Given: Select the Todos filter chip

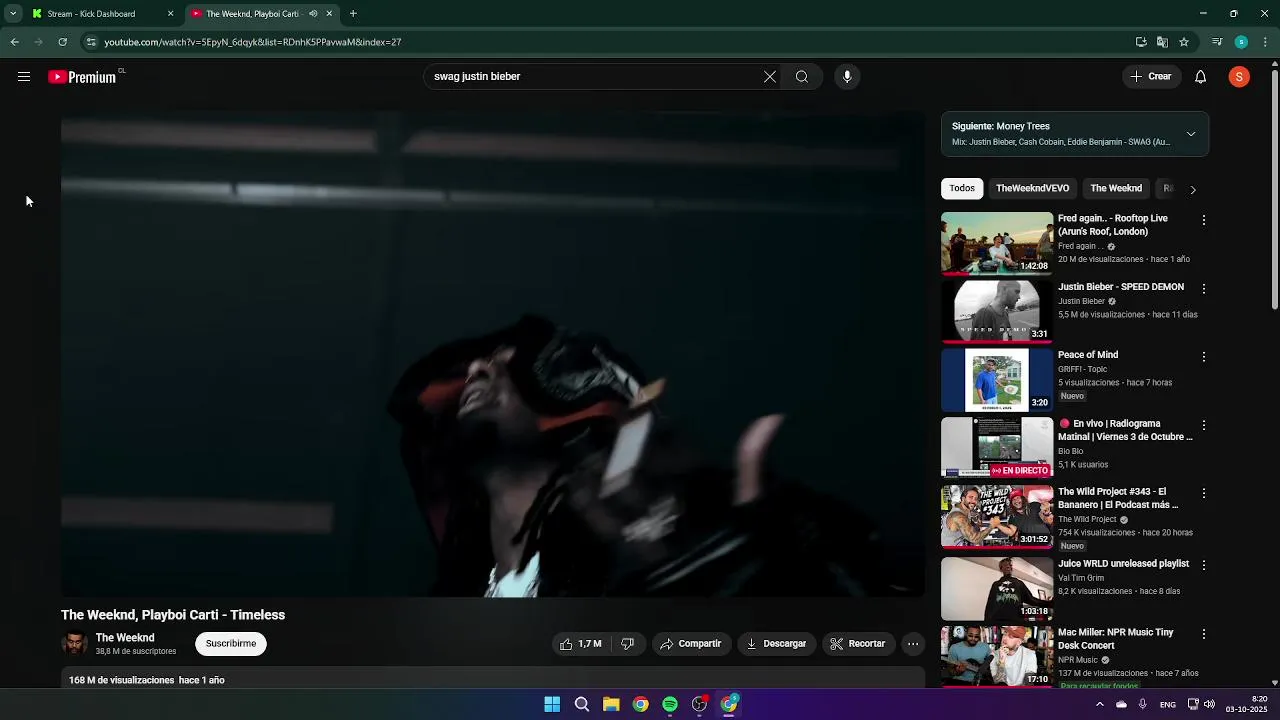Looking at the screenshot, I should 962,188.
